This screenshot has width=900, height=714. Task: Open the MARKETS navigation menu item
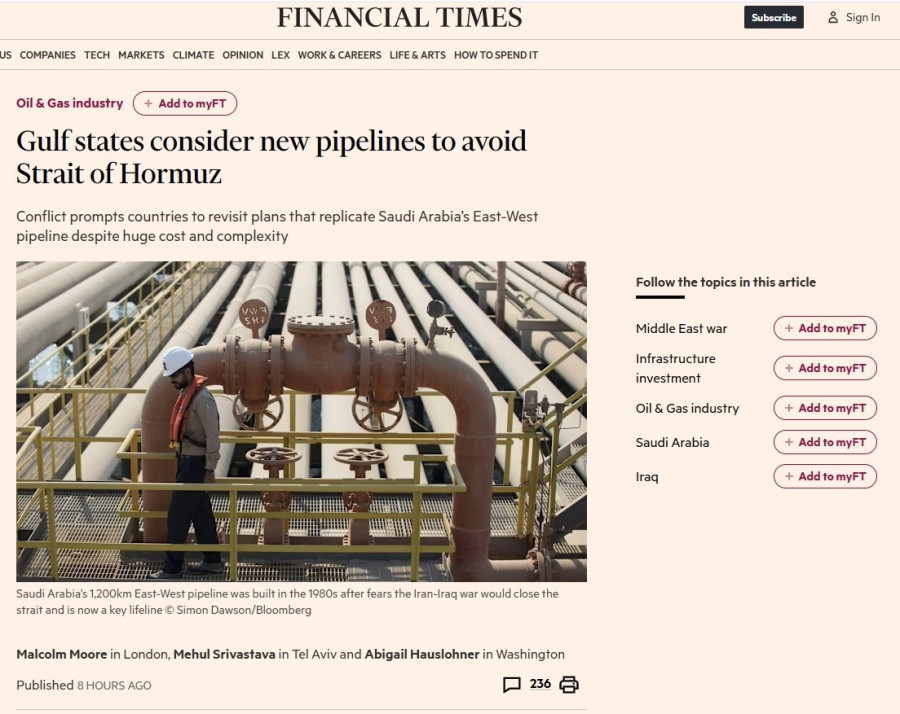[x=141, y=55]
